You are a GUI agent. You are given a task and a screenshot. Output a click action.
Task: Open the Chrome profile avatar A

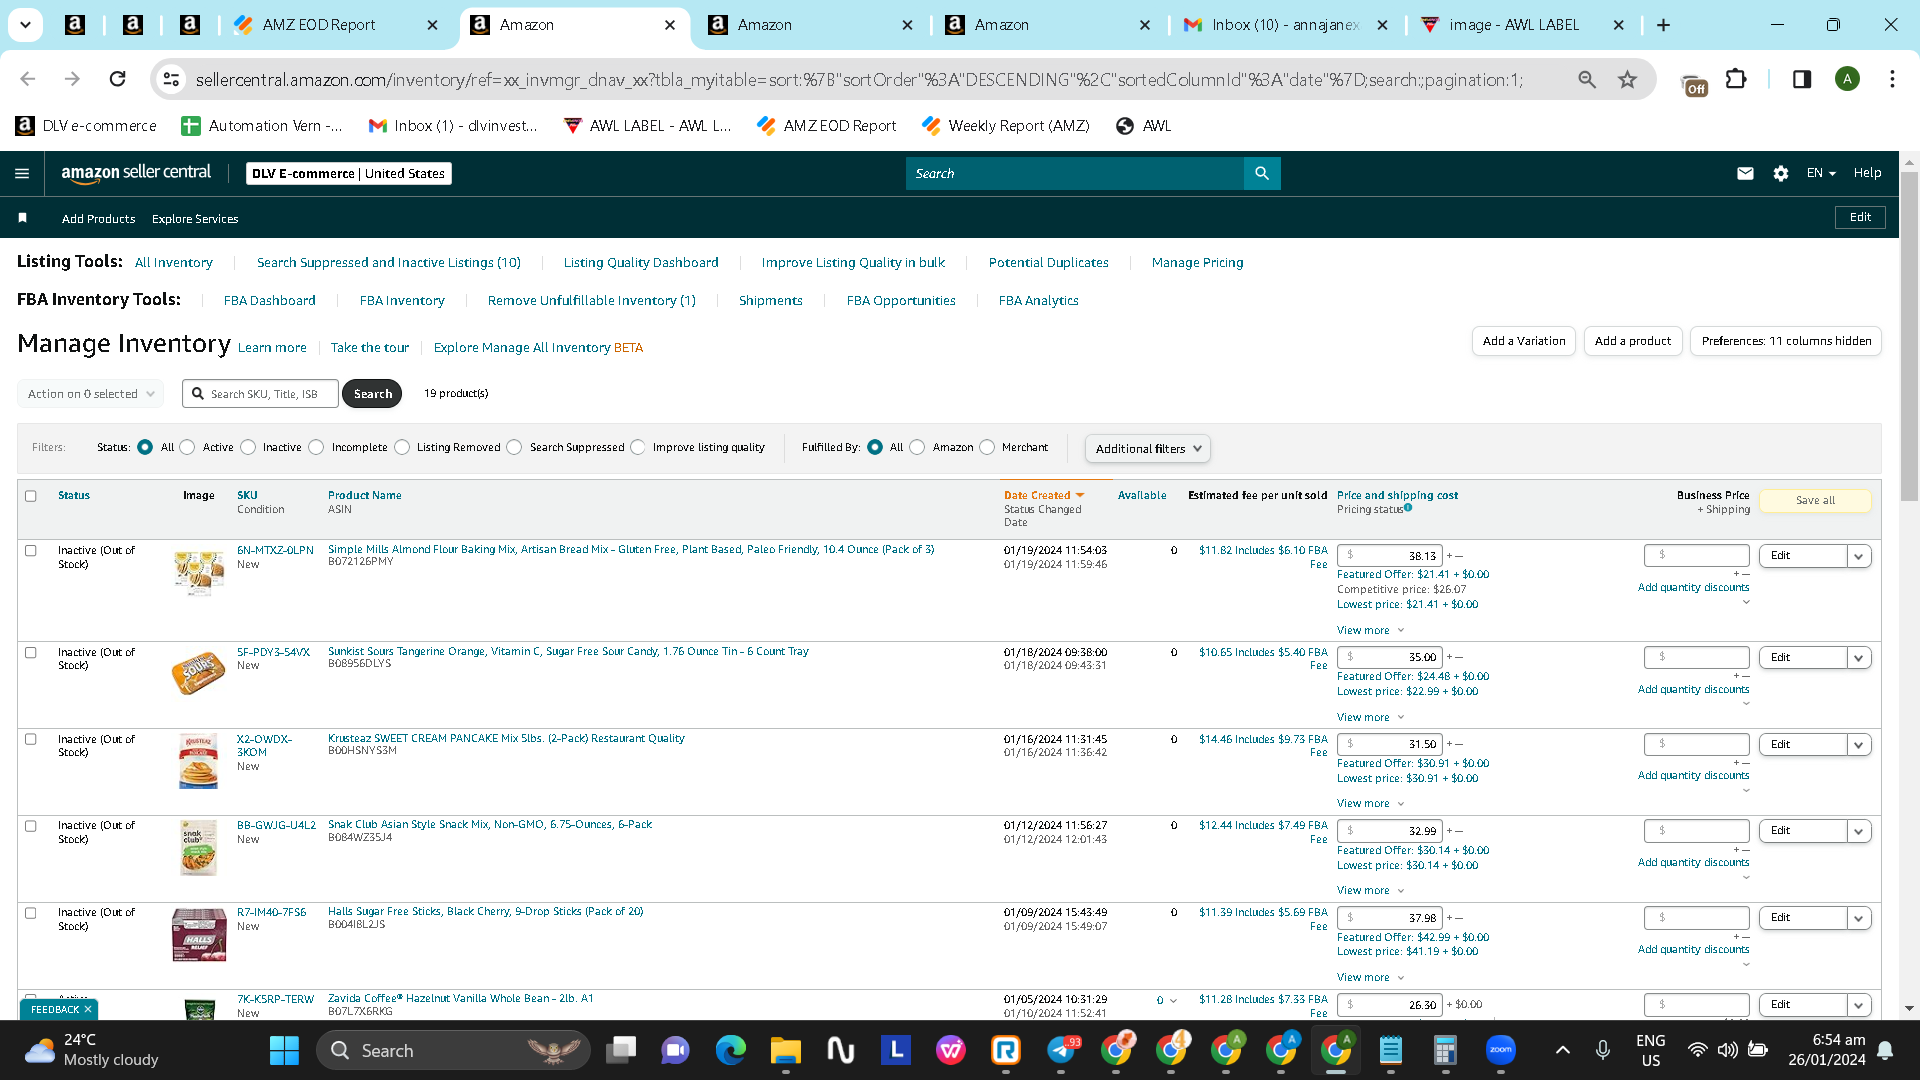[1847, 79]
